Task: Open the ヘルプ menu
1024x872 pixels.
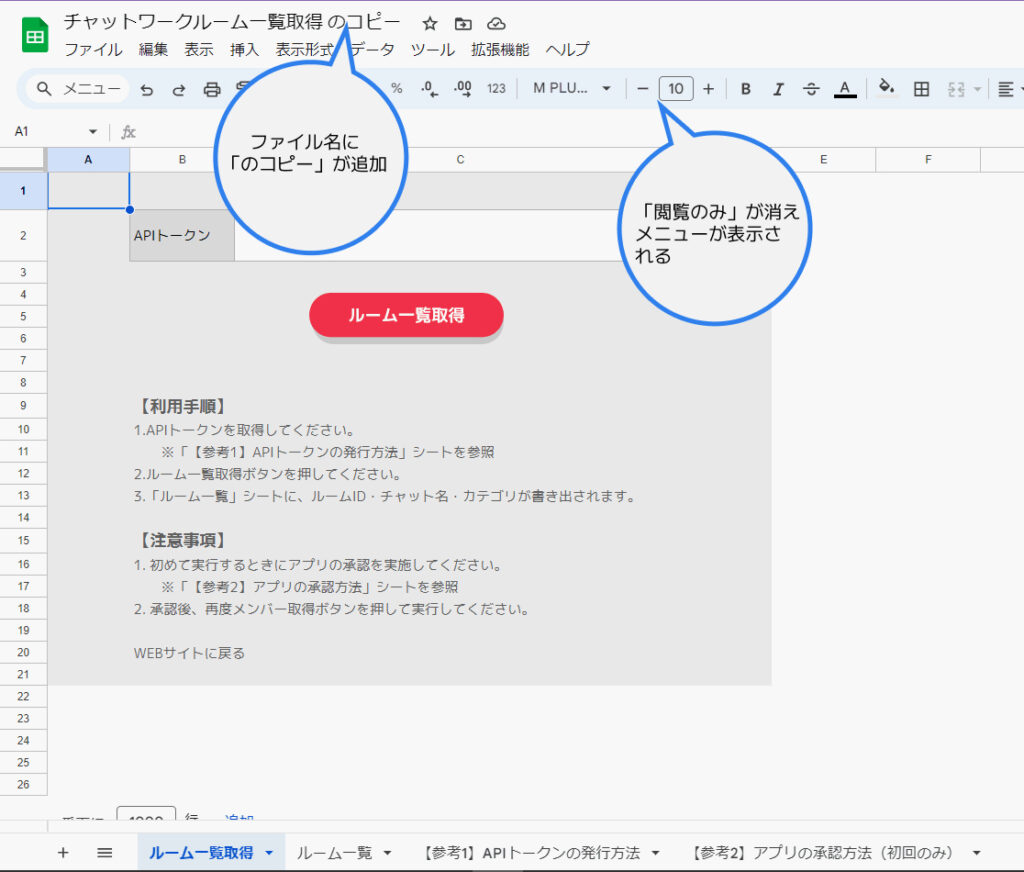Action: point(567,50)
